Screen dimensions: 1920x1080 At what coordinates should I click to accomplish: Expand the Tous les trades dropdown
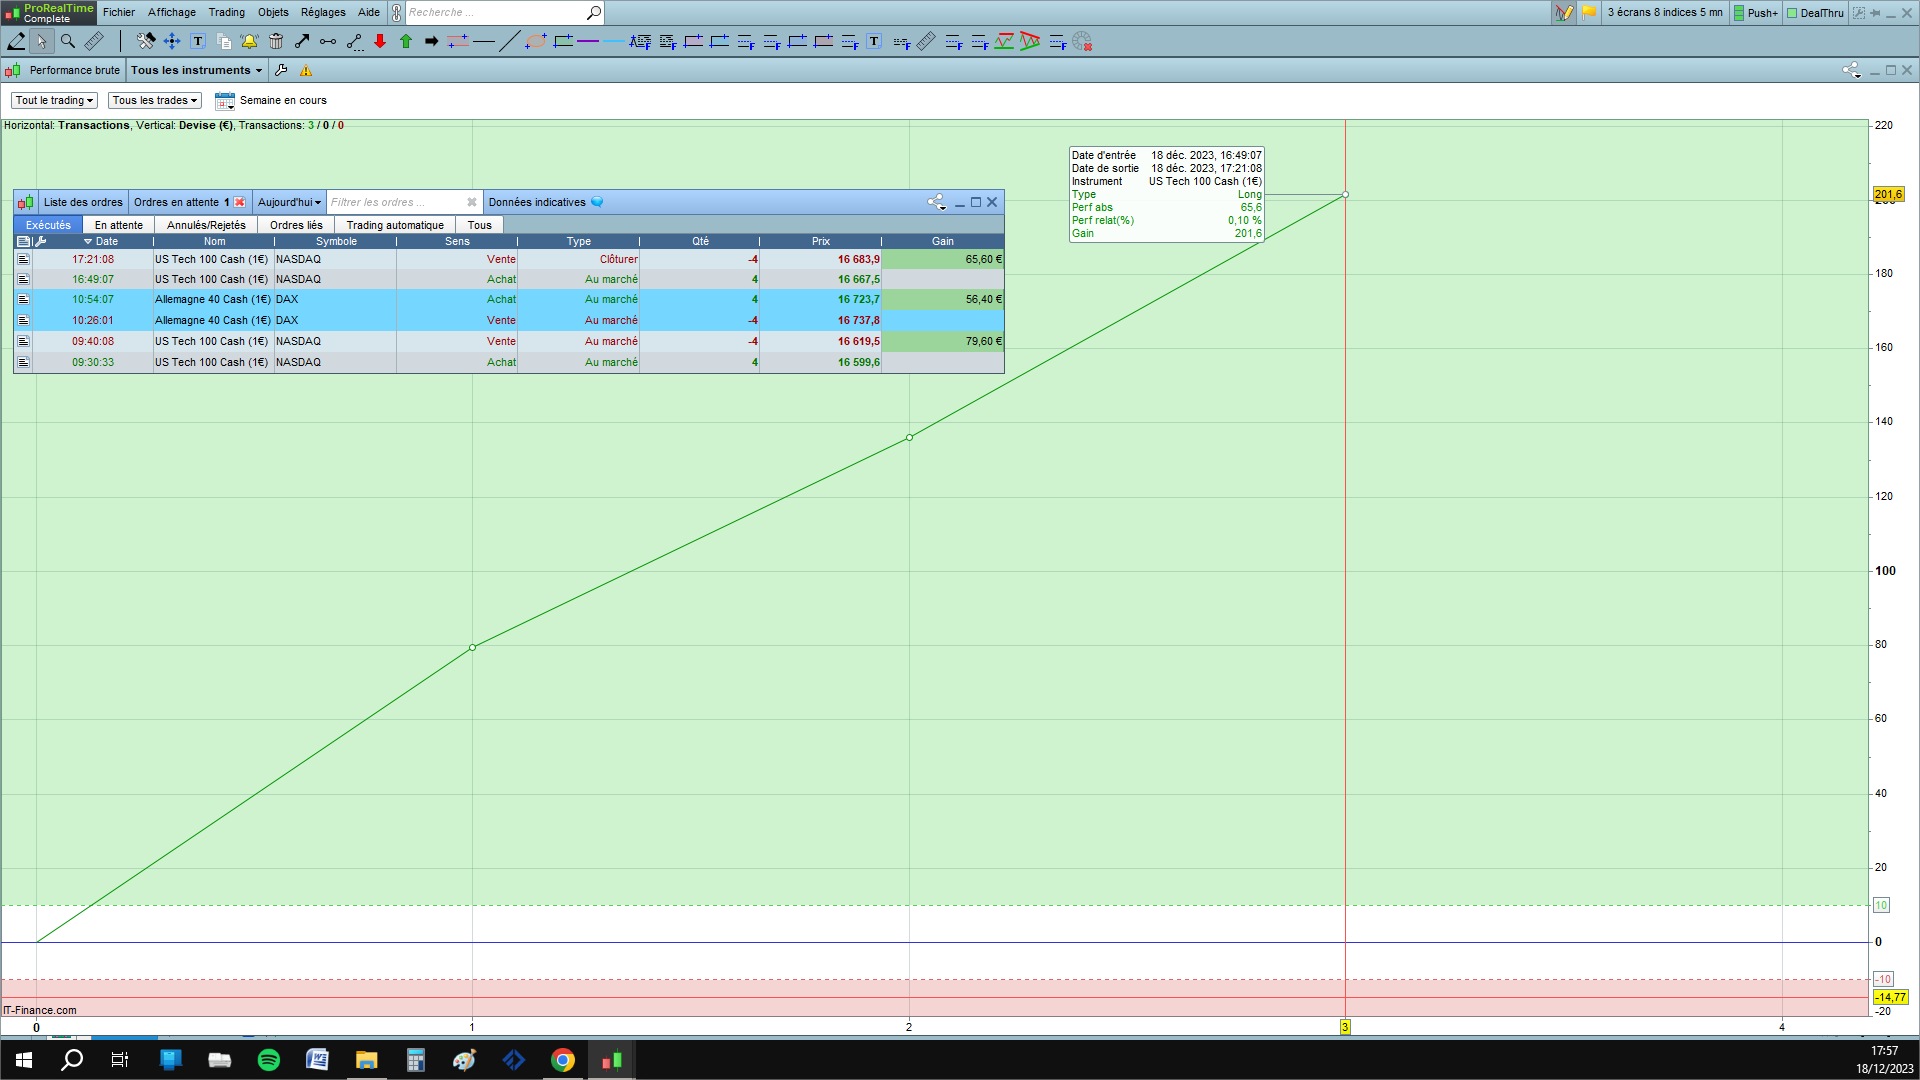[x=154, y=100]
